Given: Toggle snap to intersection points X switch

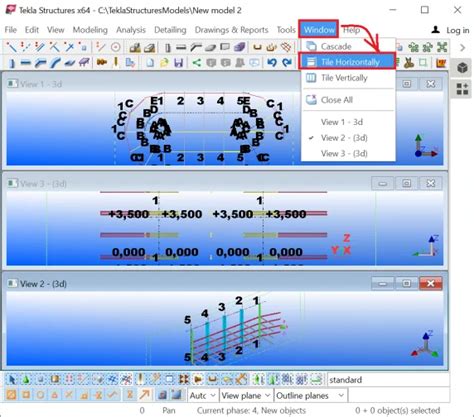Looking at the screenshot, I should click(x=69, y=395).
